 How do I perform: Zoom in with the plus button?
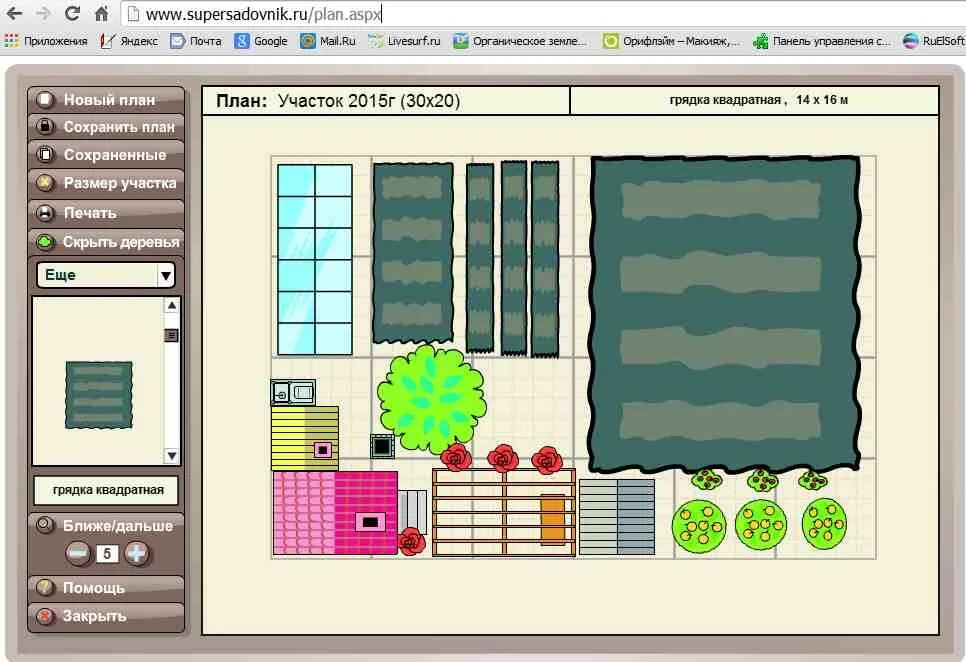137,553
